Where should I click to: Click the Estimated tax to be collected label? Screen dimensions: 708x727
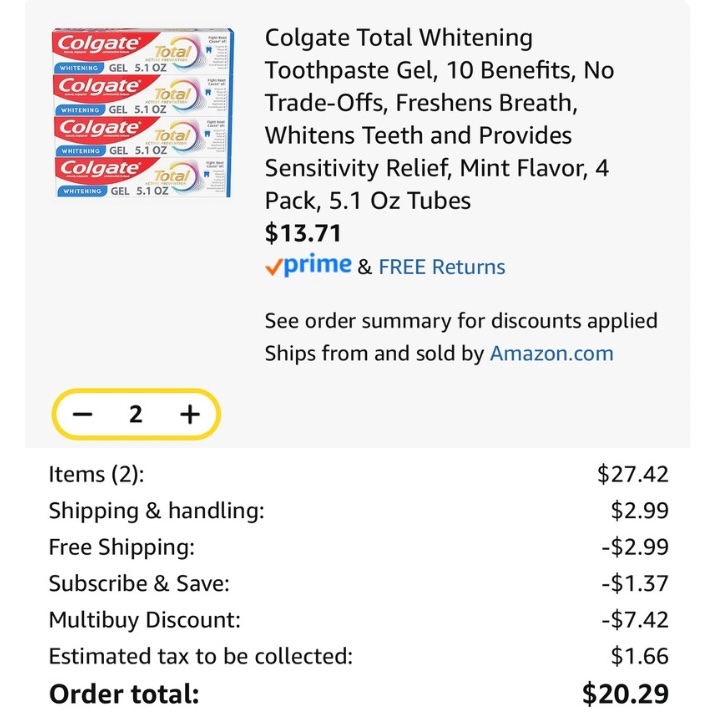[201, 656]
